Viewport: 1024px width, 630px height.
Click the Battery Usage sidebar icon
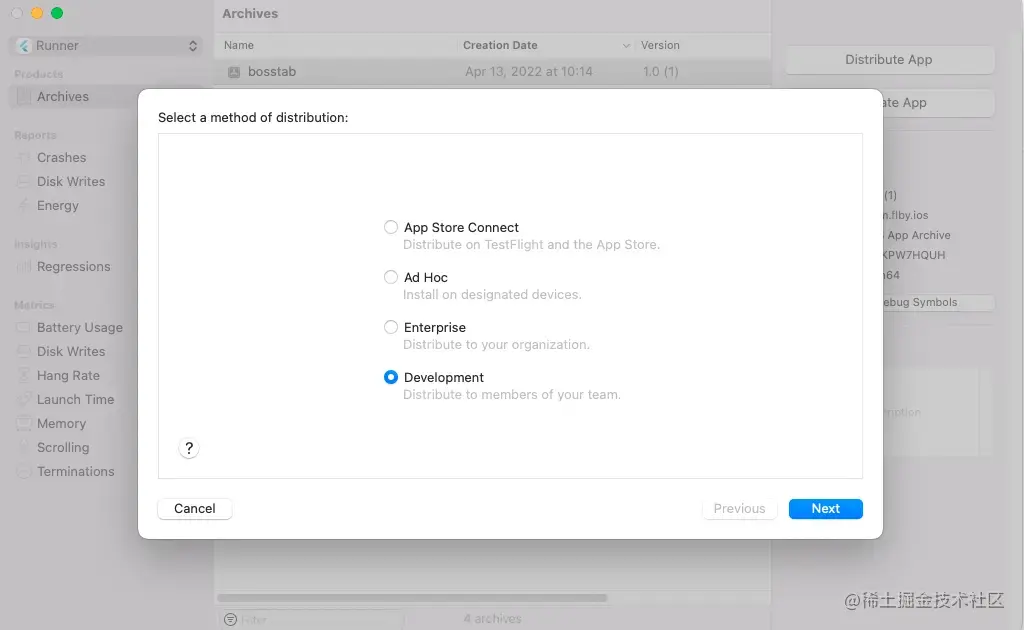24,328
